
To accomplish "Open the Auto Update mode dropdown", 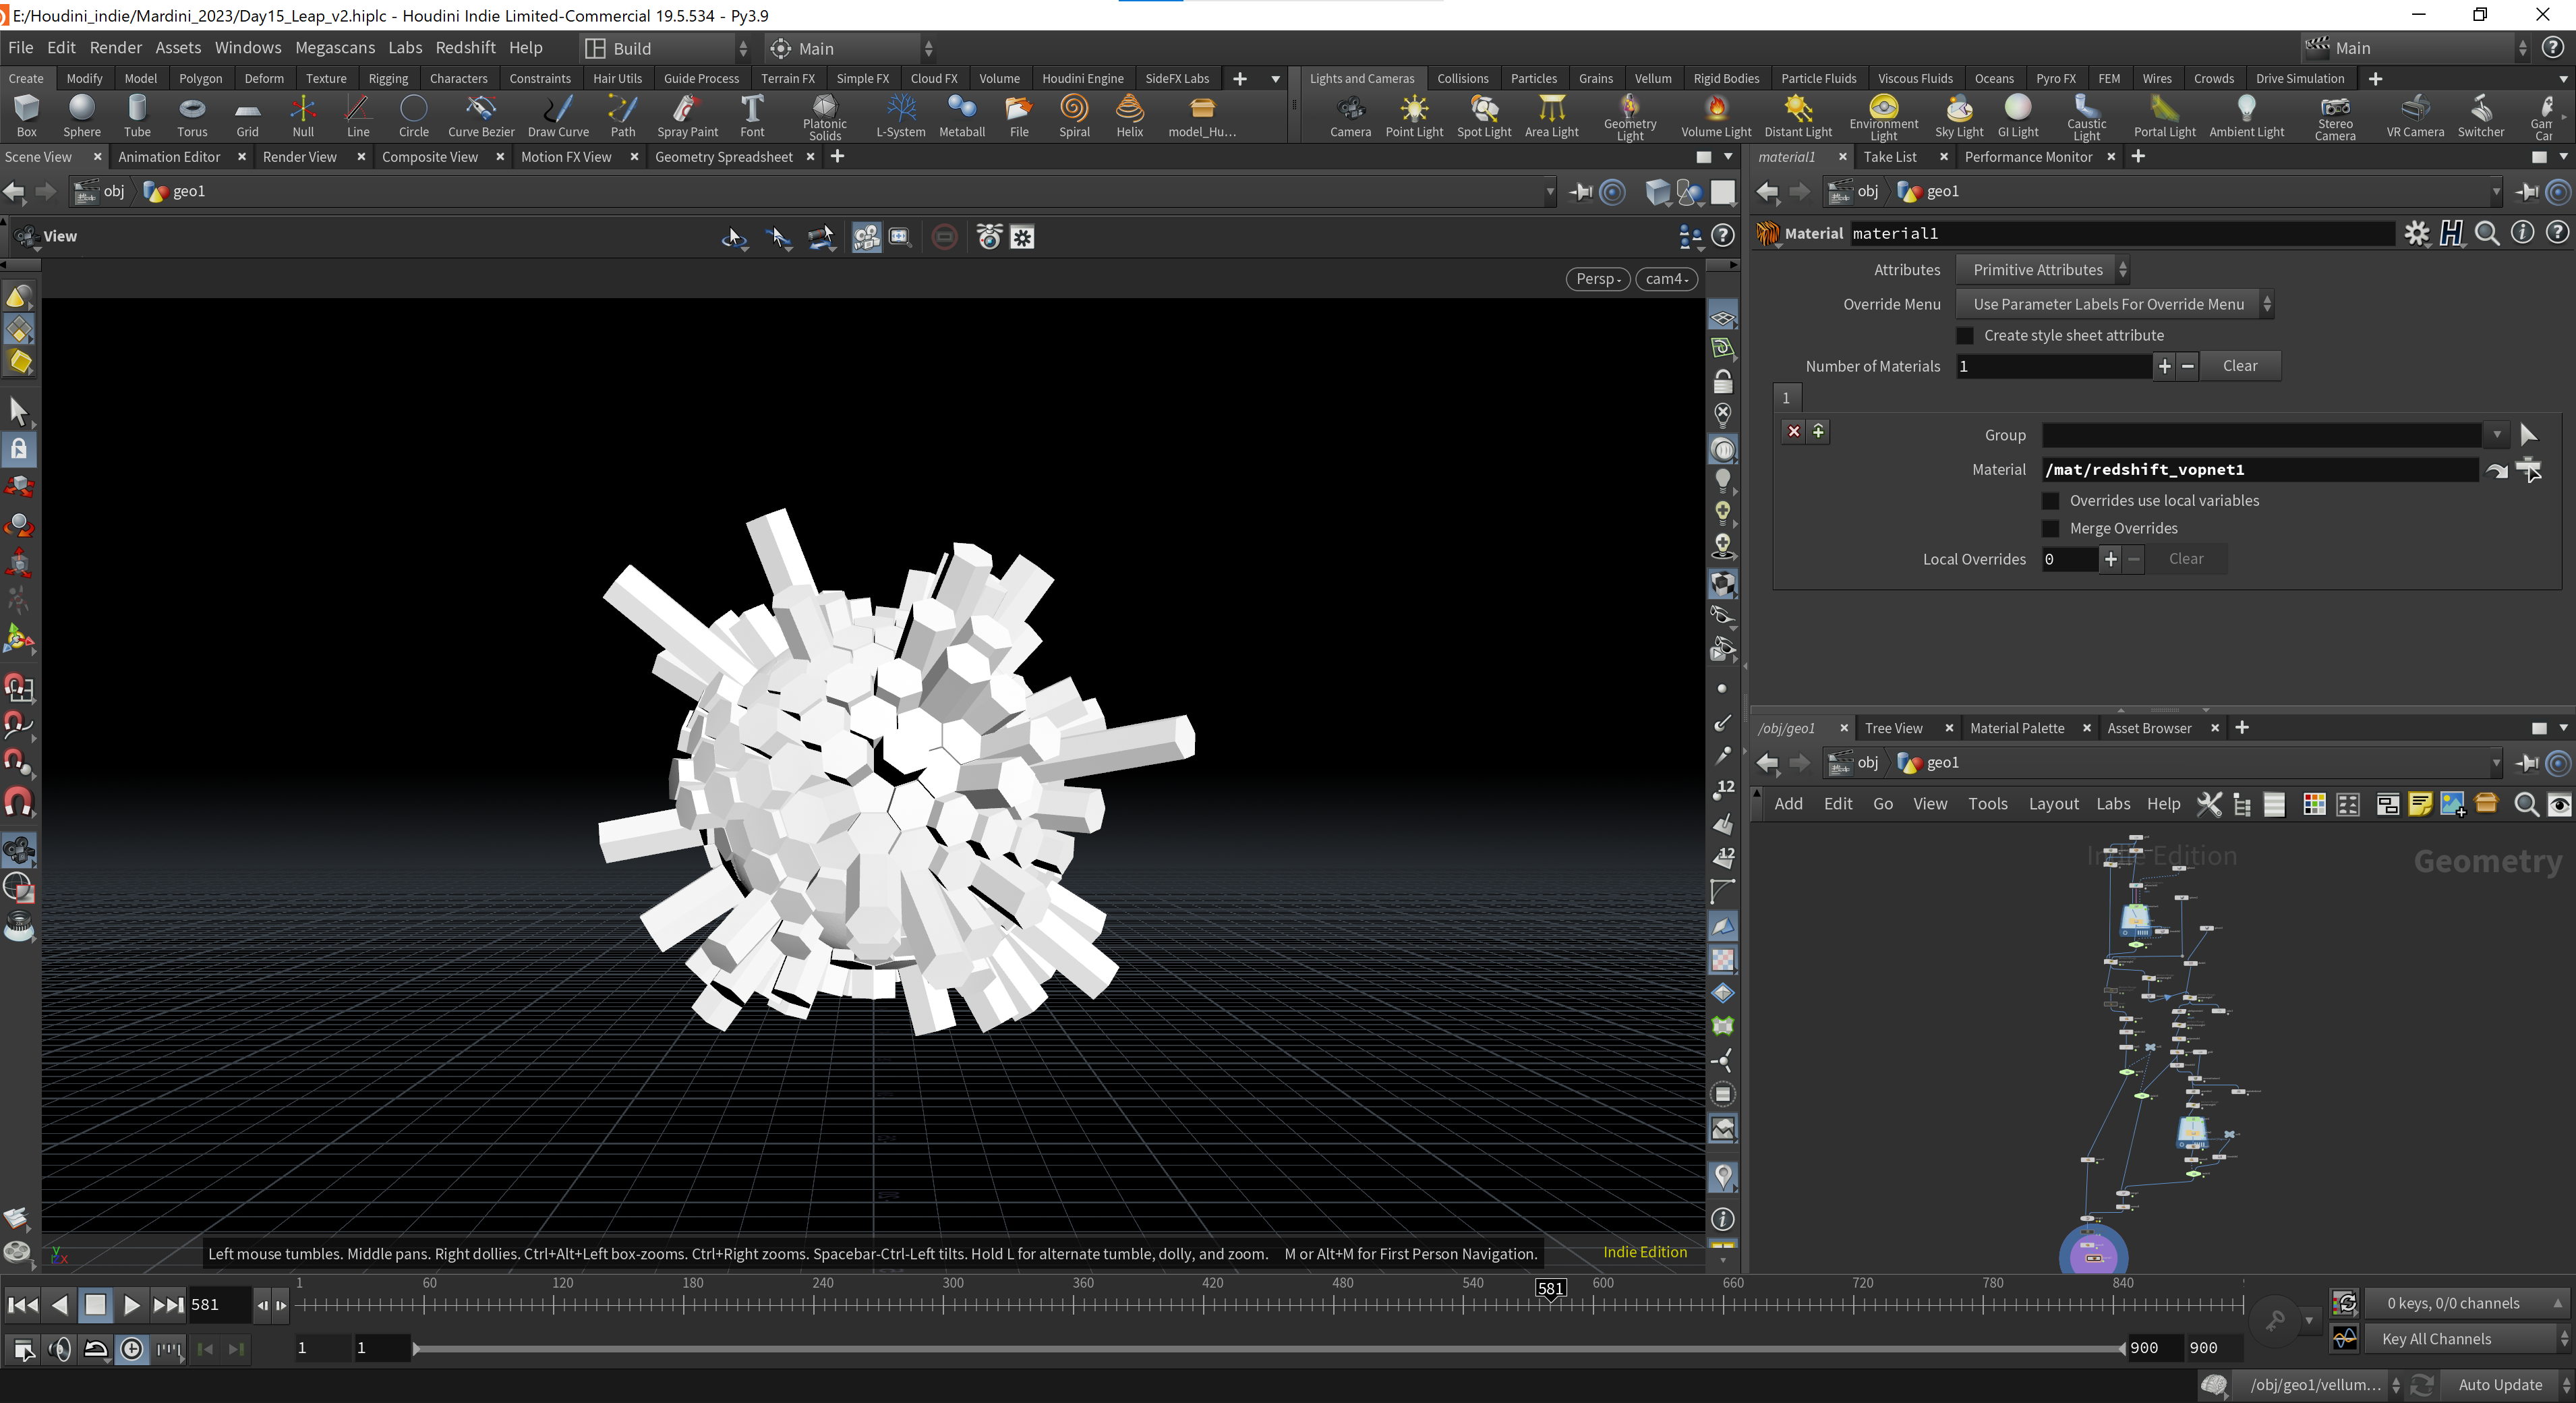I will pyautogui.click(x=2507, y=1385).
